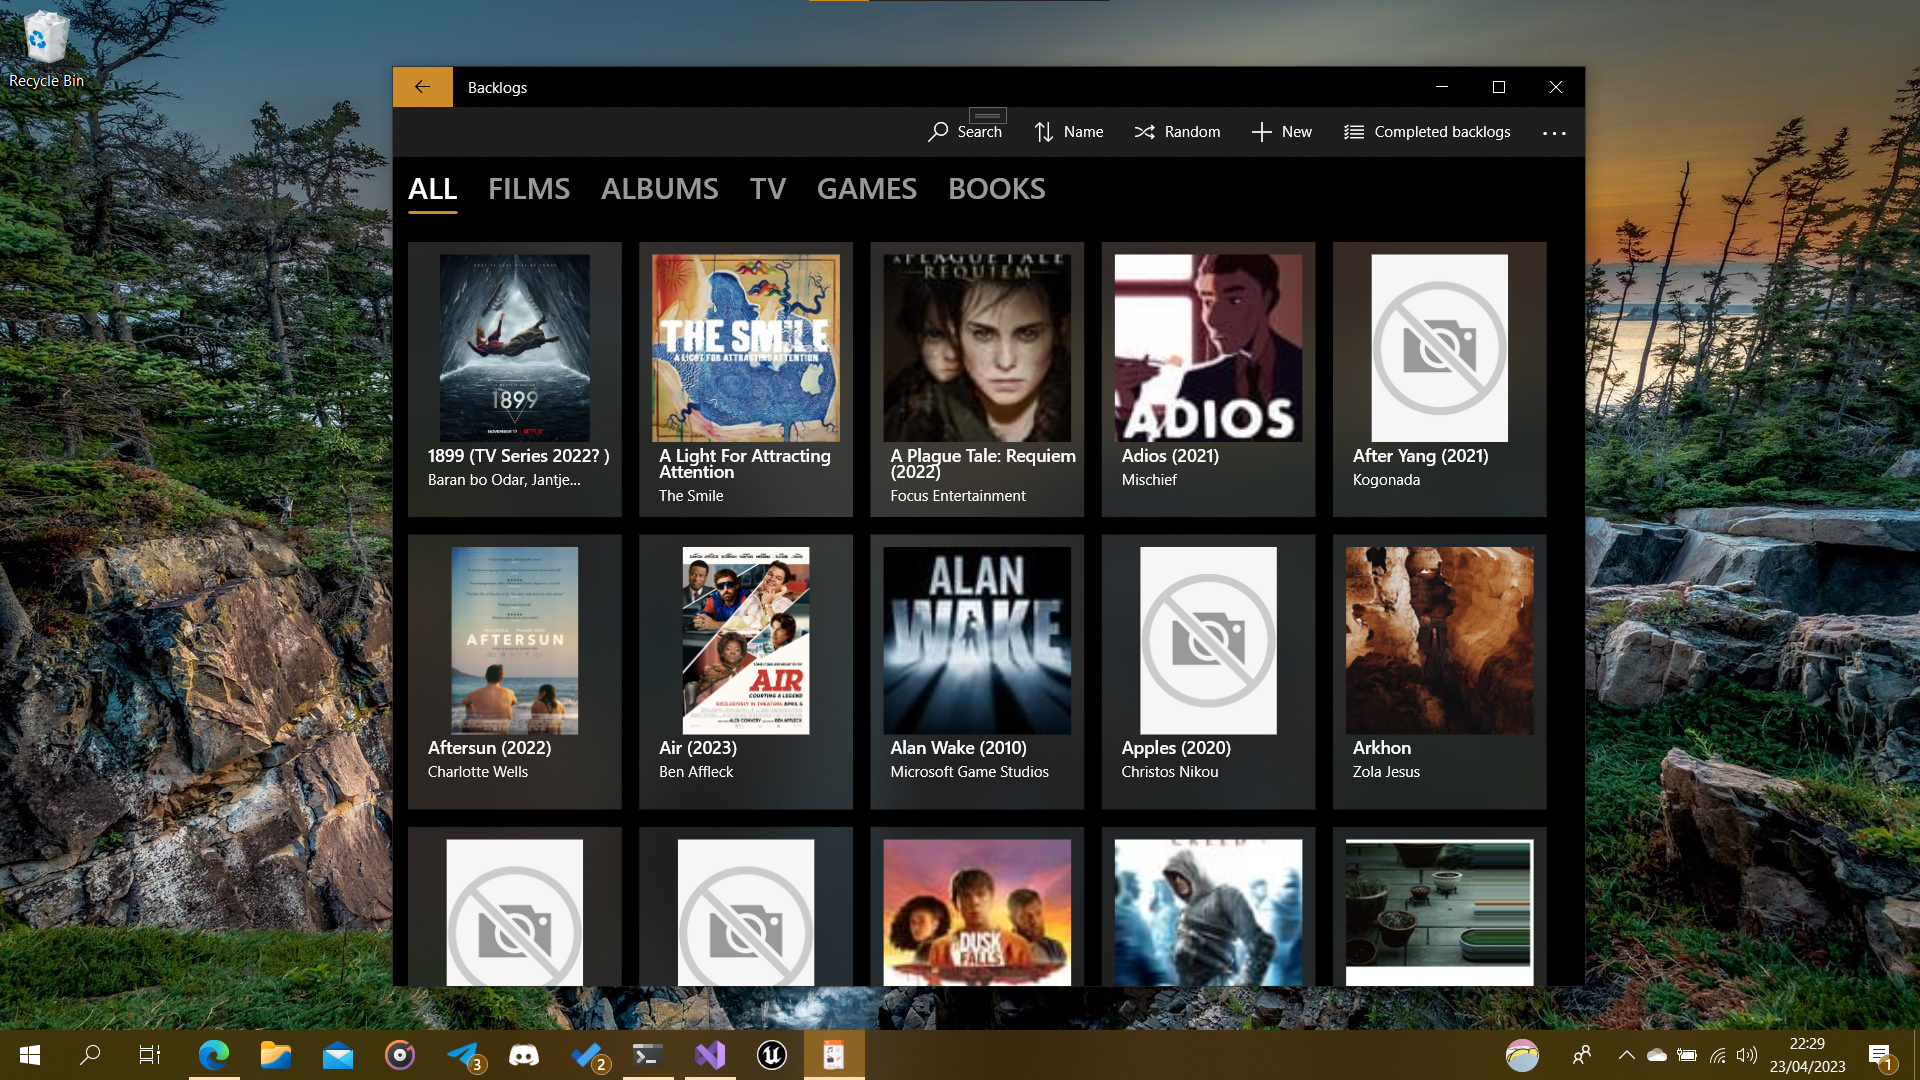
Task: Switch to the ALBUMS tab
Action: [659, 189]
